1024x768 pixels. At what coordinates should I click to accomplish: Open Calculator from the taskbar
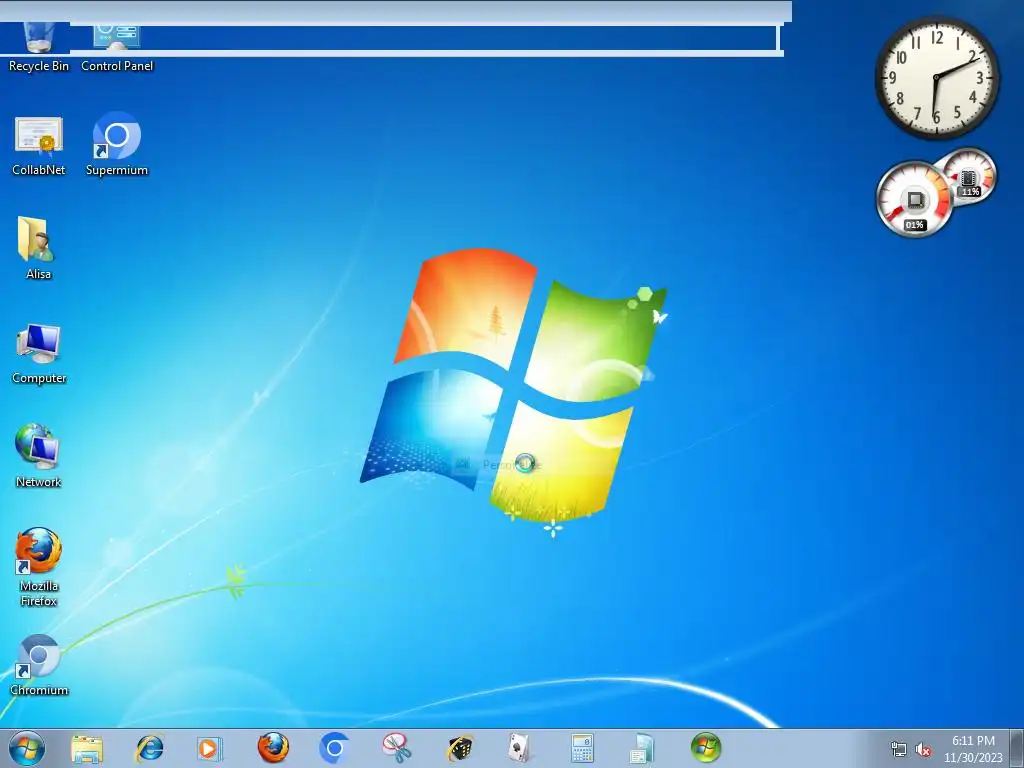pyautogui.click(x=582, y=748)
